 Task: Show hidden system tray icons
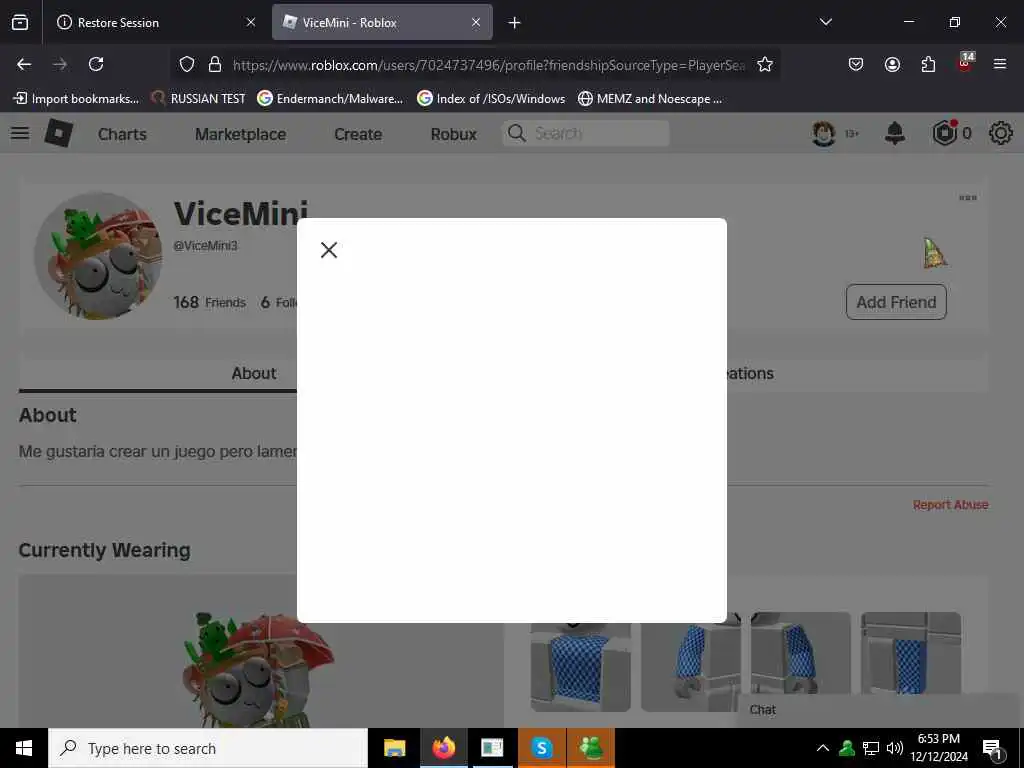point(823,748)
